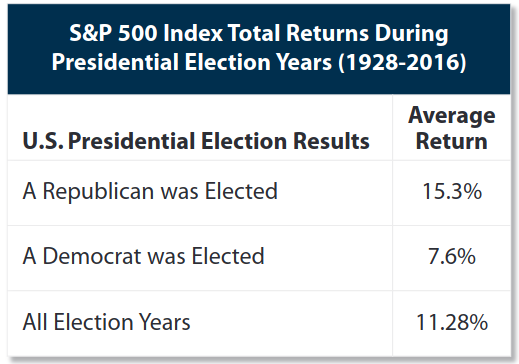Click the word Republican in first row
Viewport: 519px width, 364px height.
[99, 192]
